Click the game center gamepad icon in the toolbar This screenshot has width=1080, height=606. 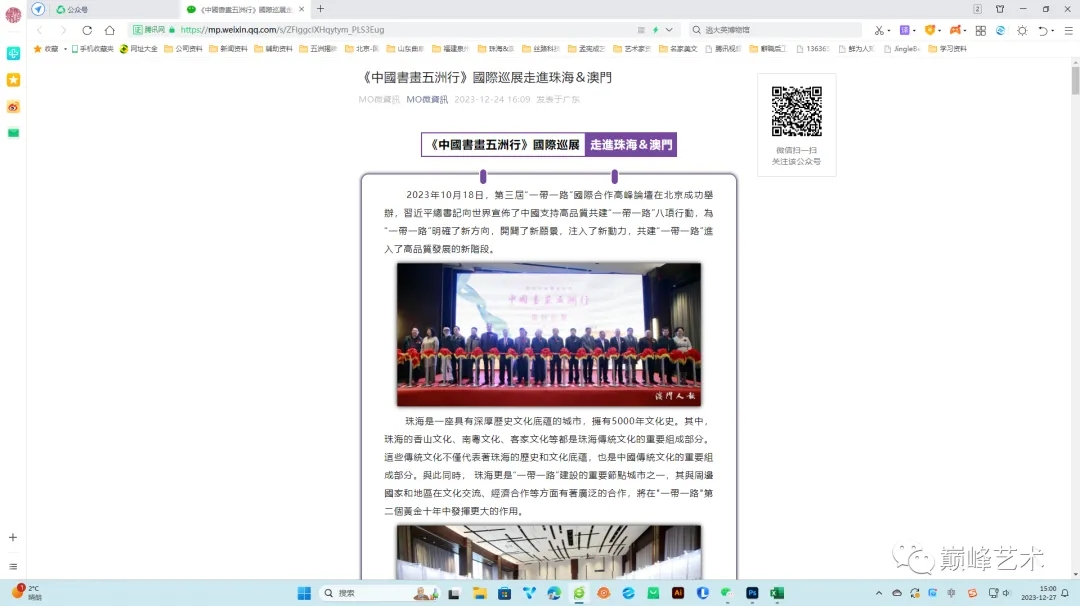pyautogui.click(x=953, y=30)
